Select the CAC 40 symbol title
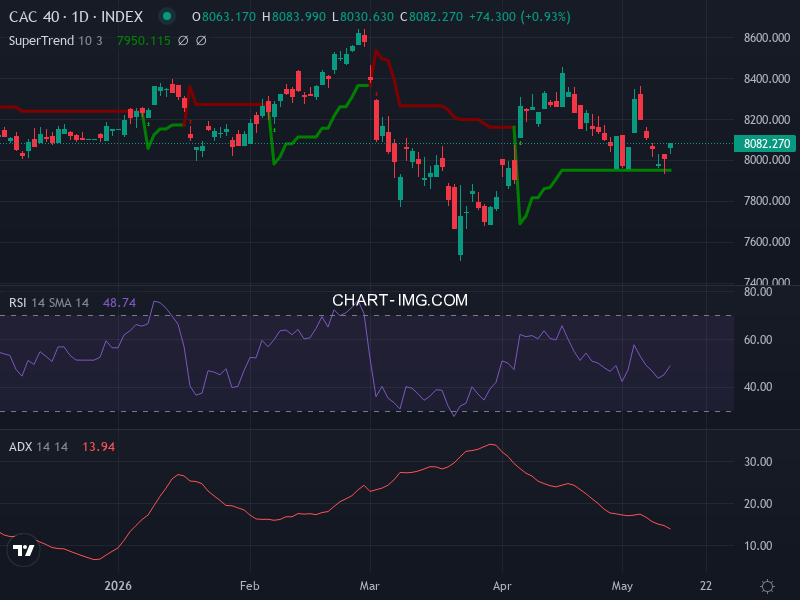 76,17
